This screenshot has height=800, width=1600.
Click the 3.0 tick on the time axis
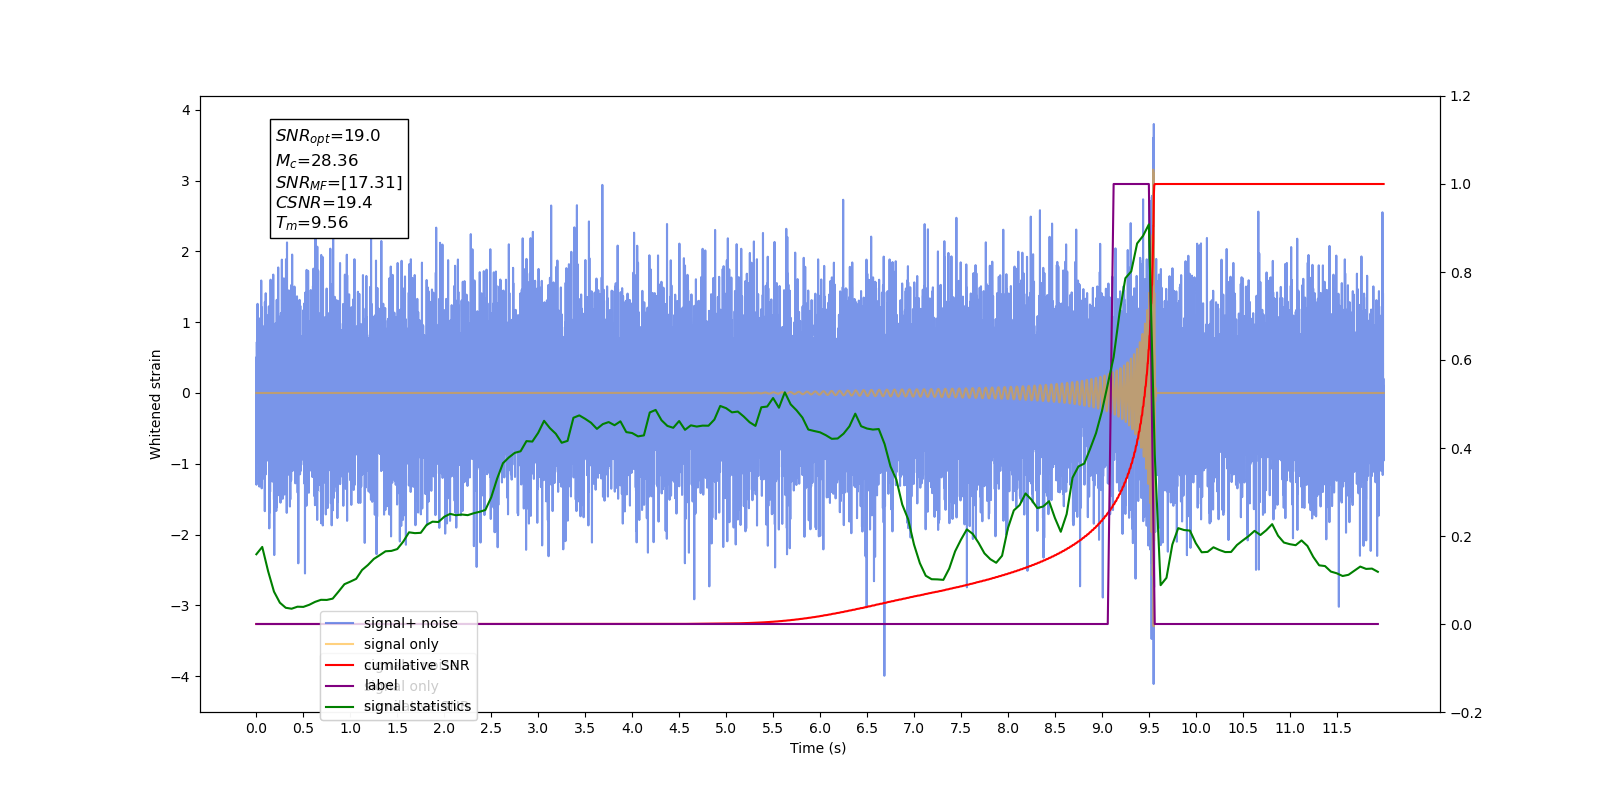538,728
